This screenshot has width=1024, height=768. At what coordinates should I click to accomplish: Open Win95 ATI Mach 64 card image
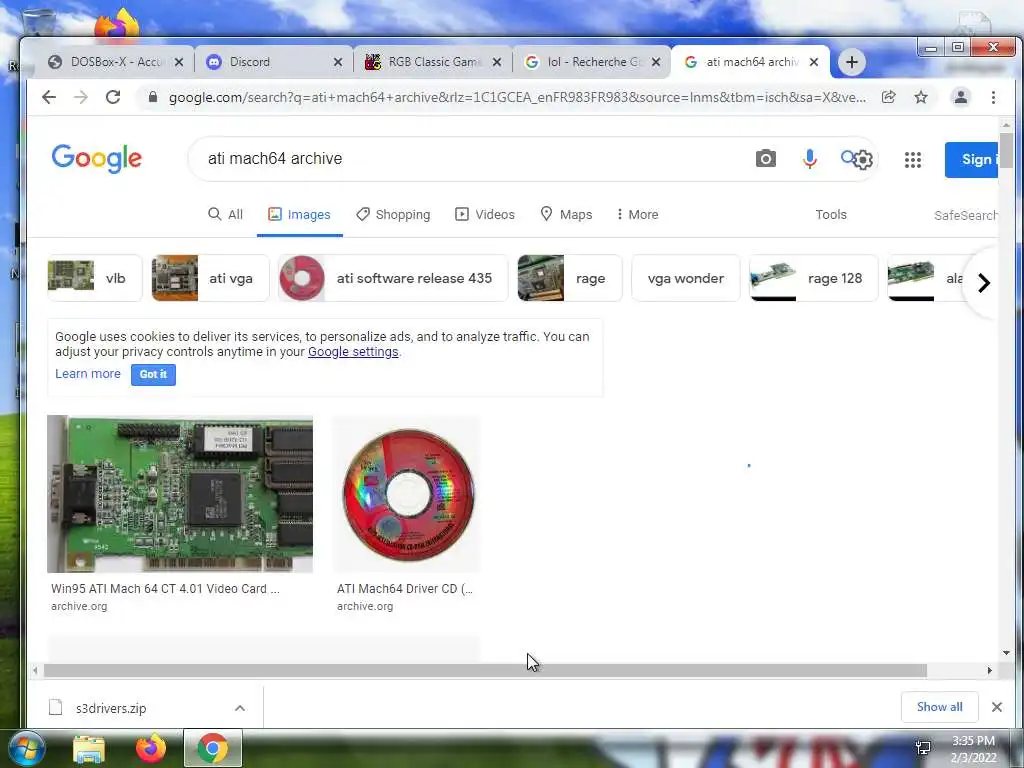pos(180,494)
